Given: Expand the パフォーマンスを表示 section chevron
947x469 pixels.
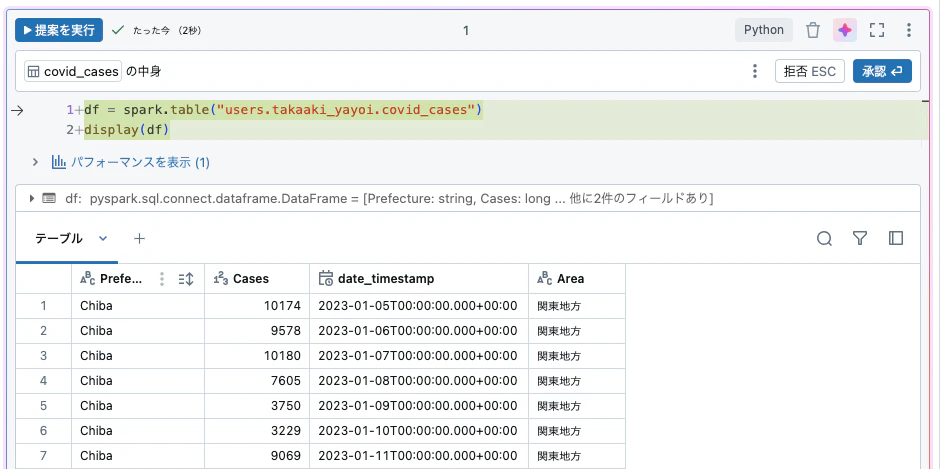Looking at the screenshot, I should pyautogui.click(x=36, y=162).
